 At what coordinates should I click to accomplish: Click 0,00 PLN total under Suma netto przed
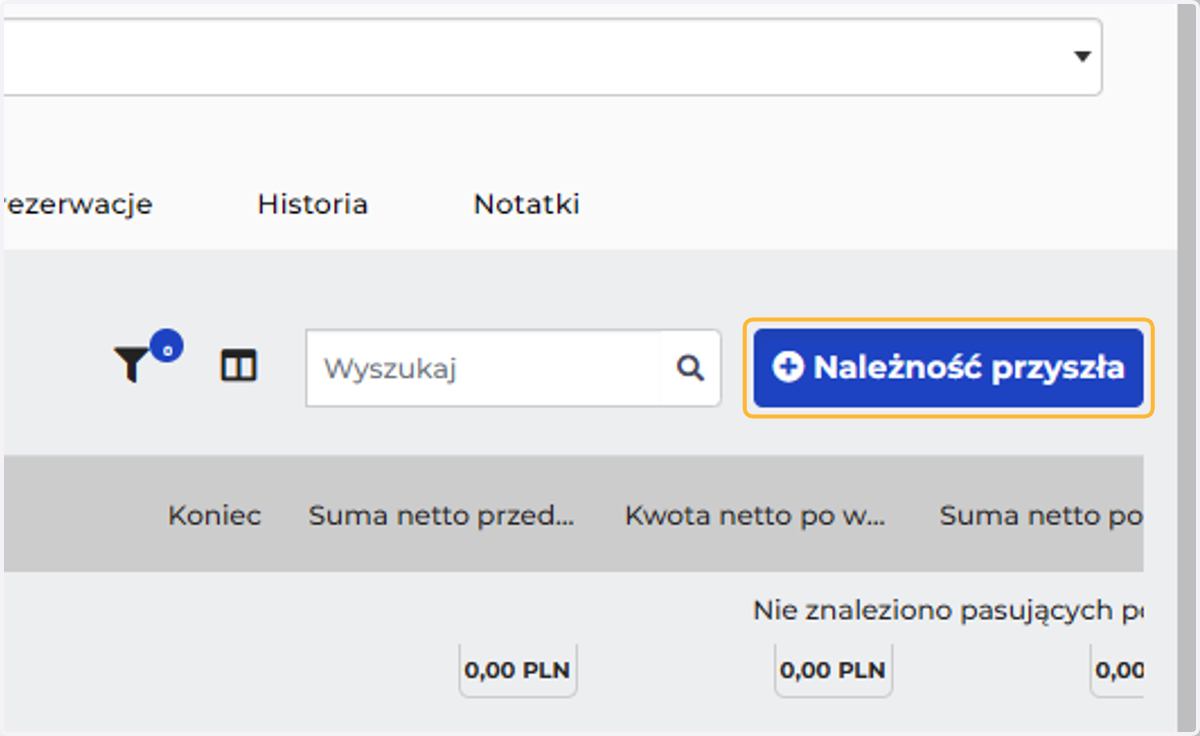point(518,670)
